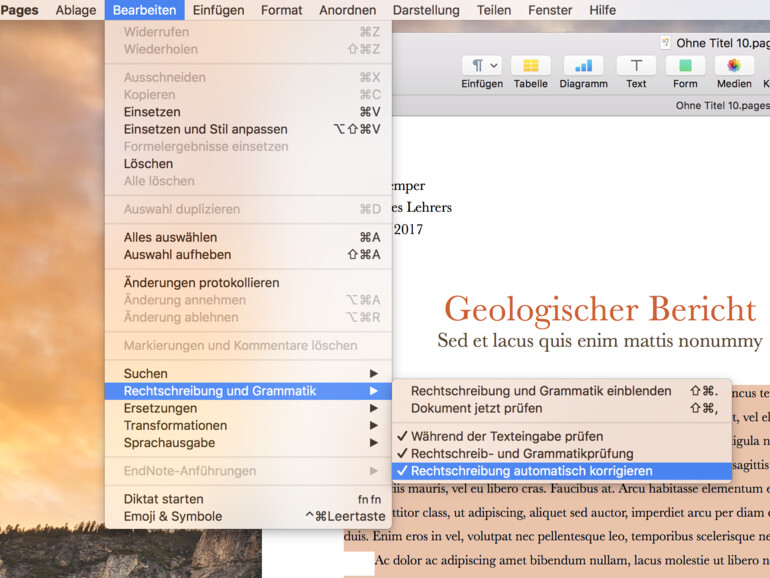Choose Einsetzen und Stil anpassen

pyautogui.click(x=248, y=129)
